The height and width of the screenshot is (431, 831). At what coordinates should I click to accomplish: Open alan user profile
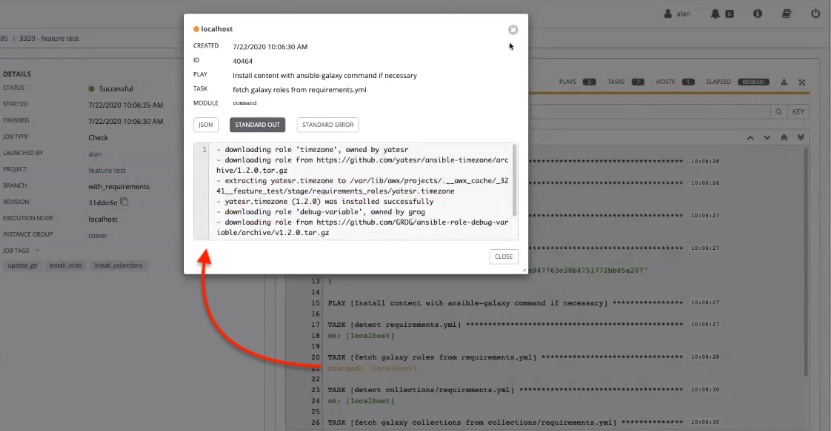[x=677, y=14]
